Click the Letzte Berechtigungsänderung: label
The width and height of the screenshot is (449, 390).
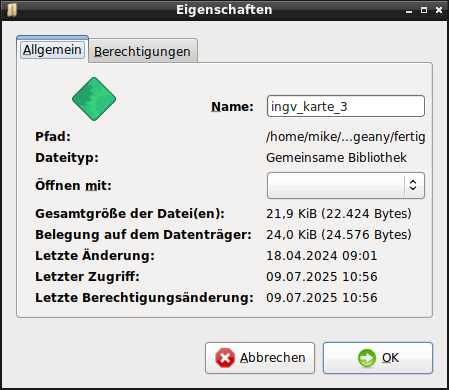point(144,298)
